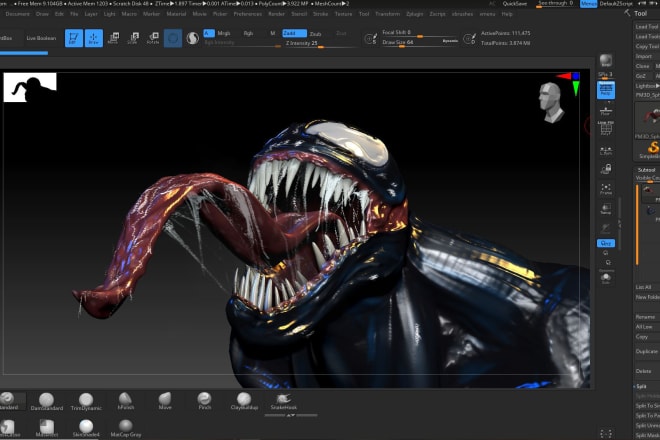Choose the ClayBuildup brush
This screenshot has height=440, width=660.
(x=244, y=401)
